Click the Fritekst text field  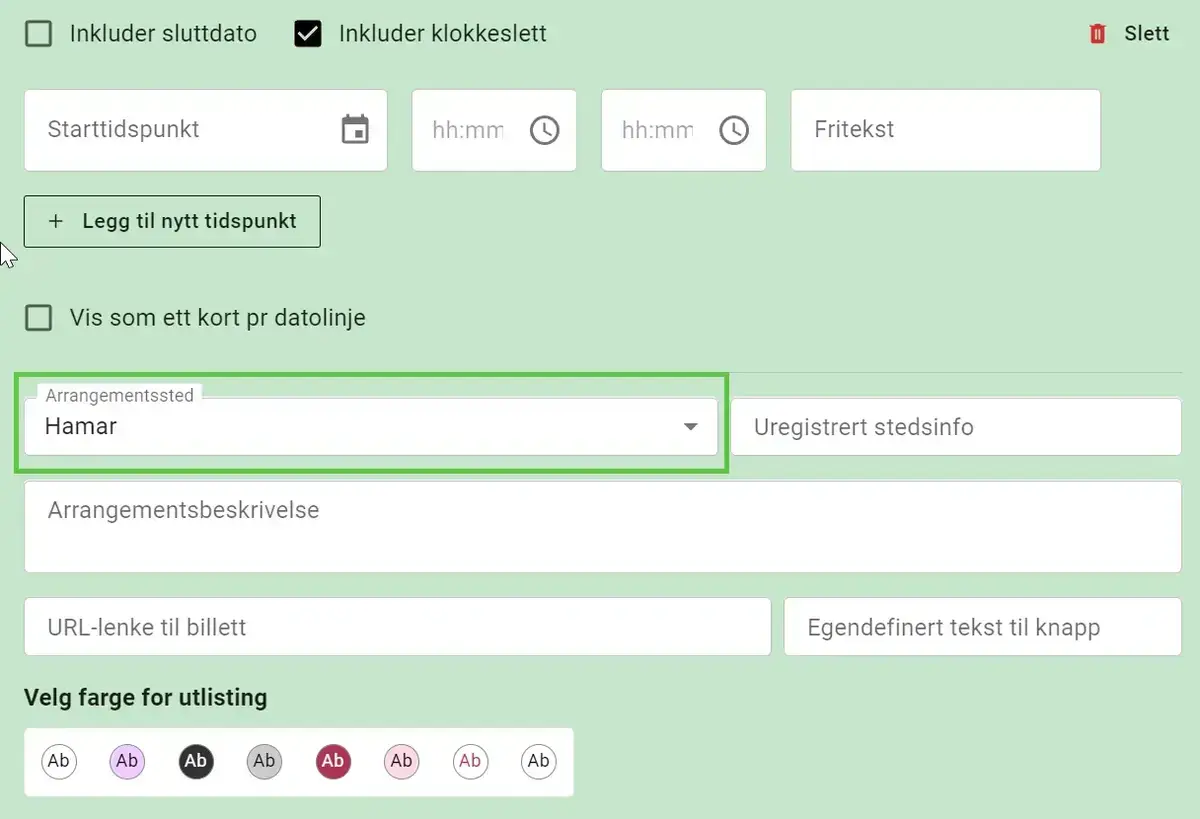point(945,130)
